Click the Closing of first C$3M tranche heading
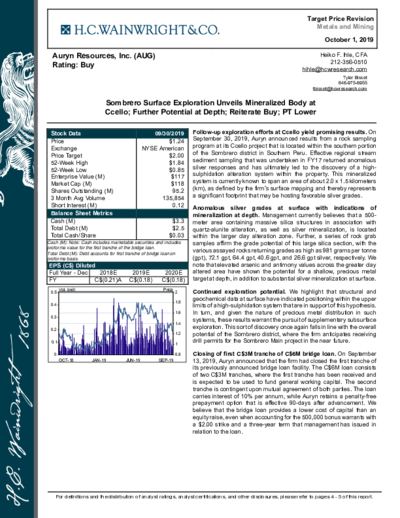Viewport: 400px width, 518px height. (264, 354)
